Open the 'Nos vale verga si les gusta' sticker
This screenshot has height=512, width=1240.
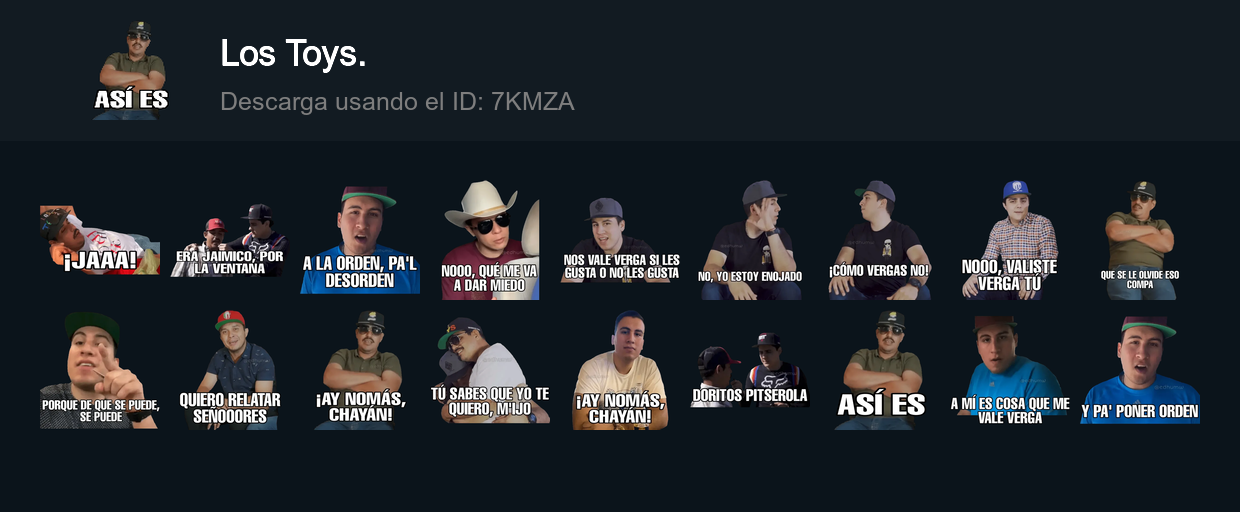click(620, 240)
